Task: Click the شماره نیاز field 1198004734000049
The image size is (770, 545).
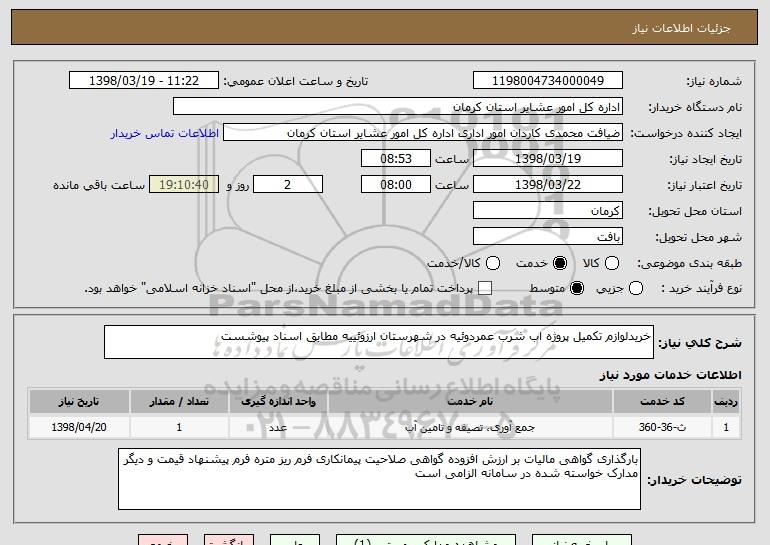Action: 548,81
